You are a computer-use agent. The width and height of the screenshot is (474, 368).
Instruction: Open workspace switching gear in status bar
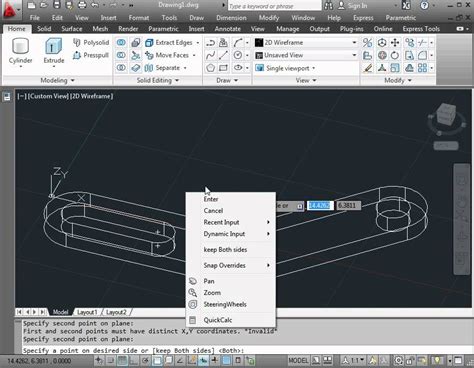(399, 360)
